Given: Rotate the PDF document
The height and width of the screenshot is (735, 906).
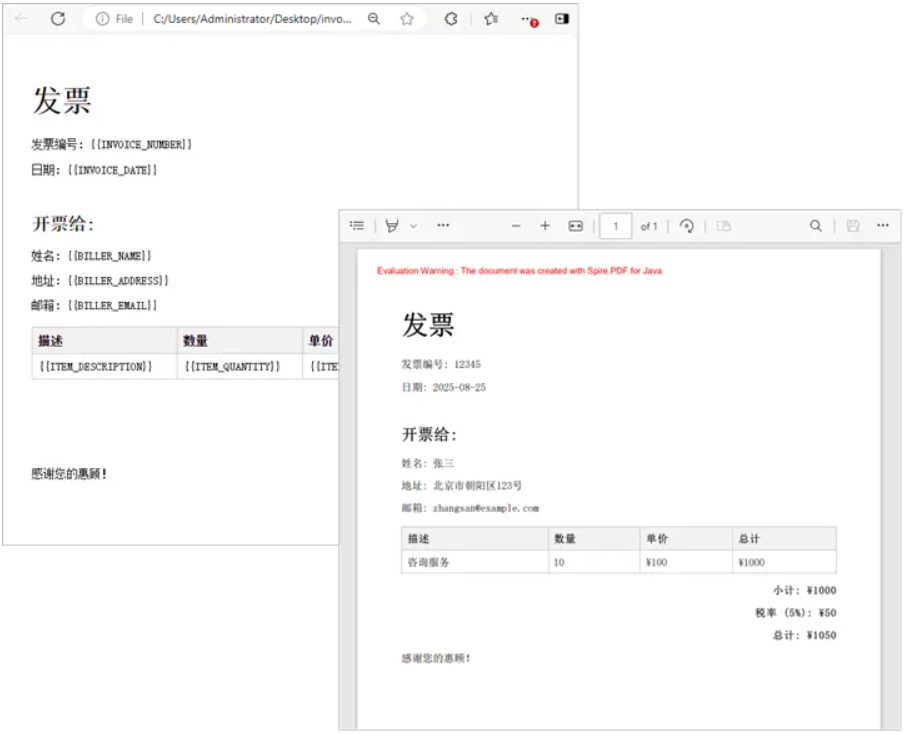Looking at the screenshot, I should (686, 226).
